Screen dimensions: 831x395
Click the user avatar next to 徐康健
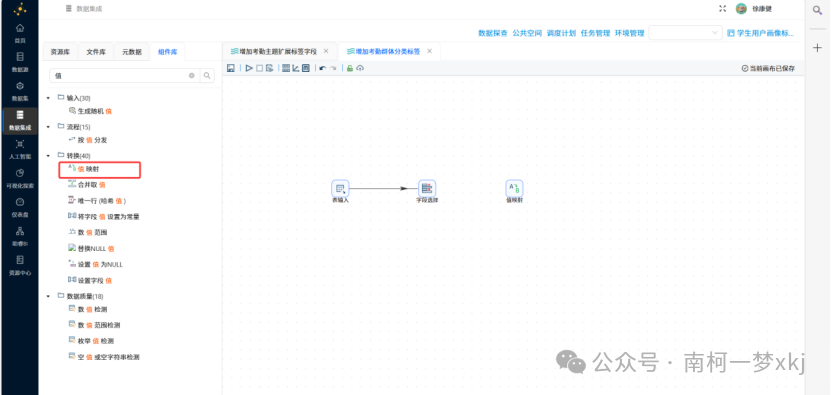coord(741,8)
